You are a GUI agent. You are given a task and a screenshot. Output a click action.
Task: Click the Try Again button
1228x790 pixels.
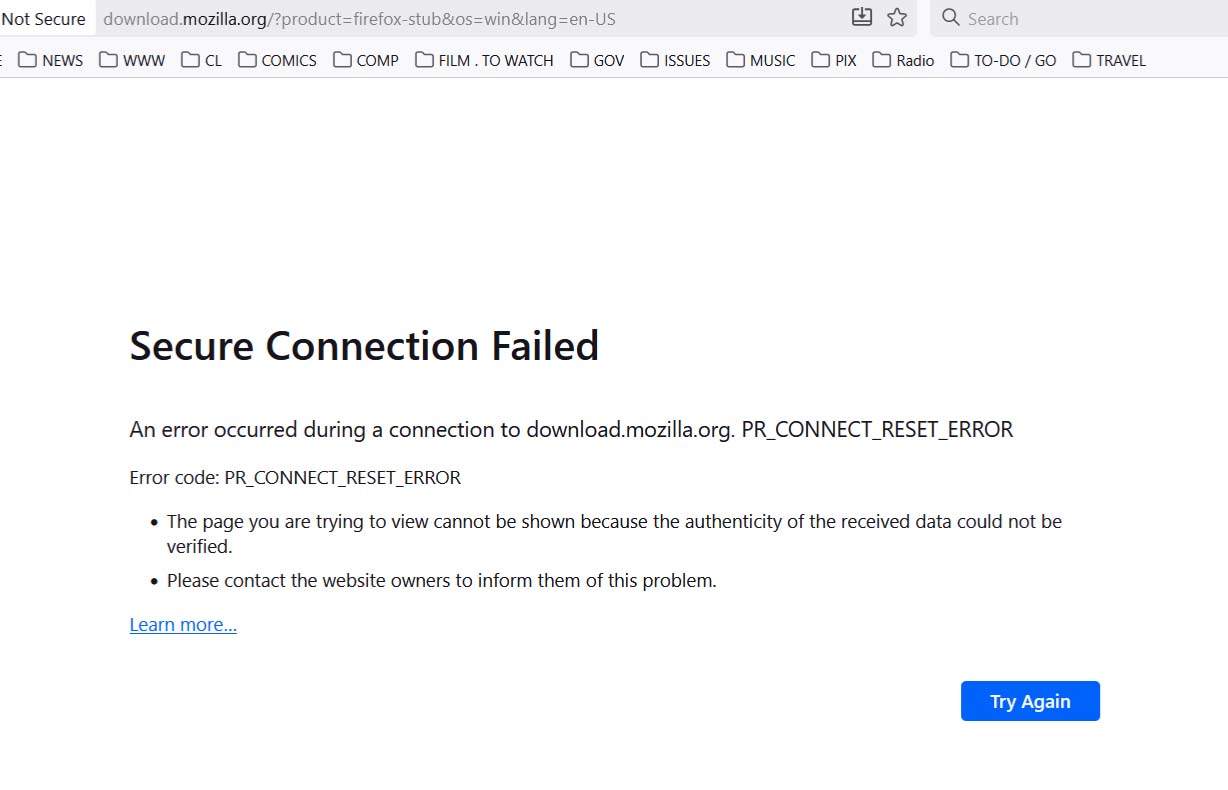point(1030,701)
